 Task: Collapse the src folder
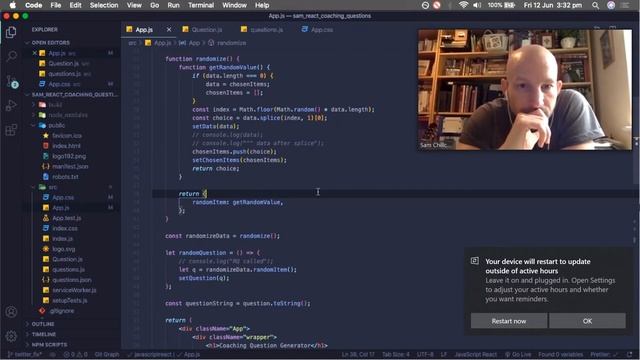pos(53,187)
